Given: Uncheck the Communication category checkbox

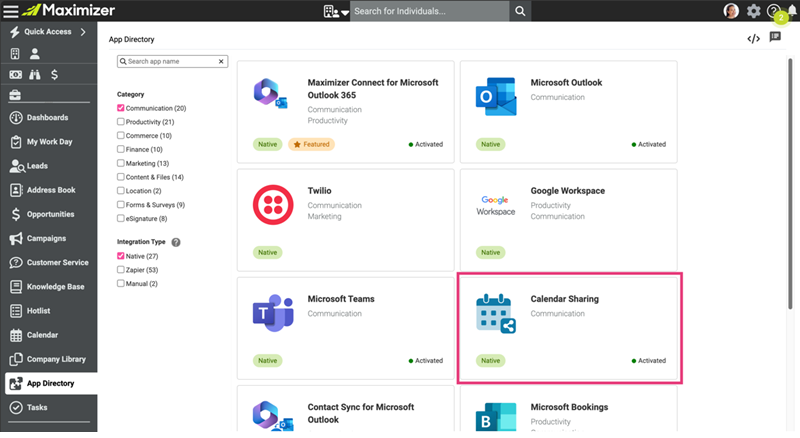Looking at the screenshot, I should (121, 108).
